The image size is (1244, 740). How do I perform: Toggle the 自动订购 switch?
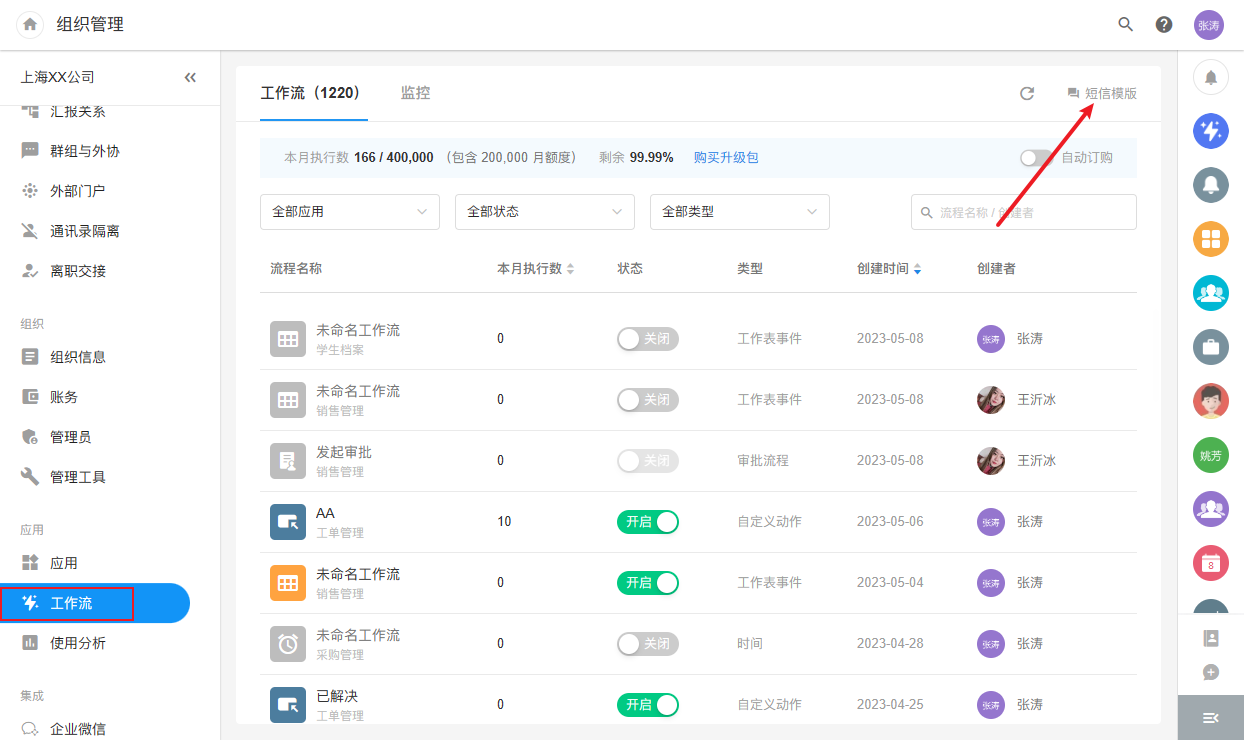(1036, 158)
